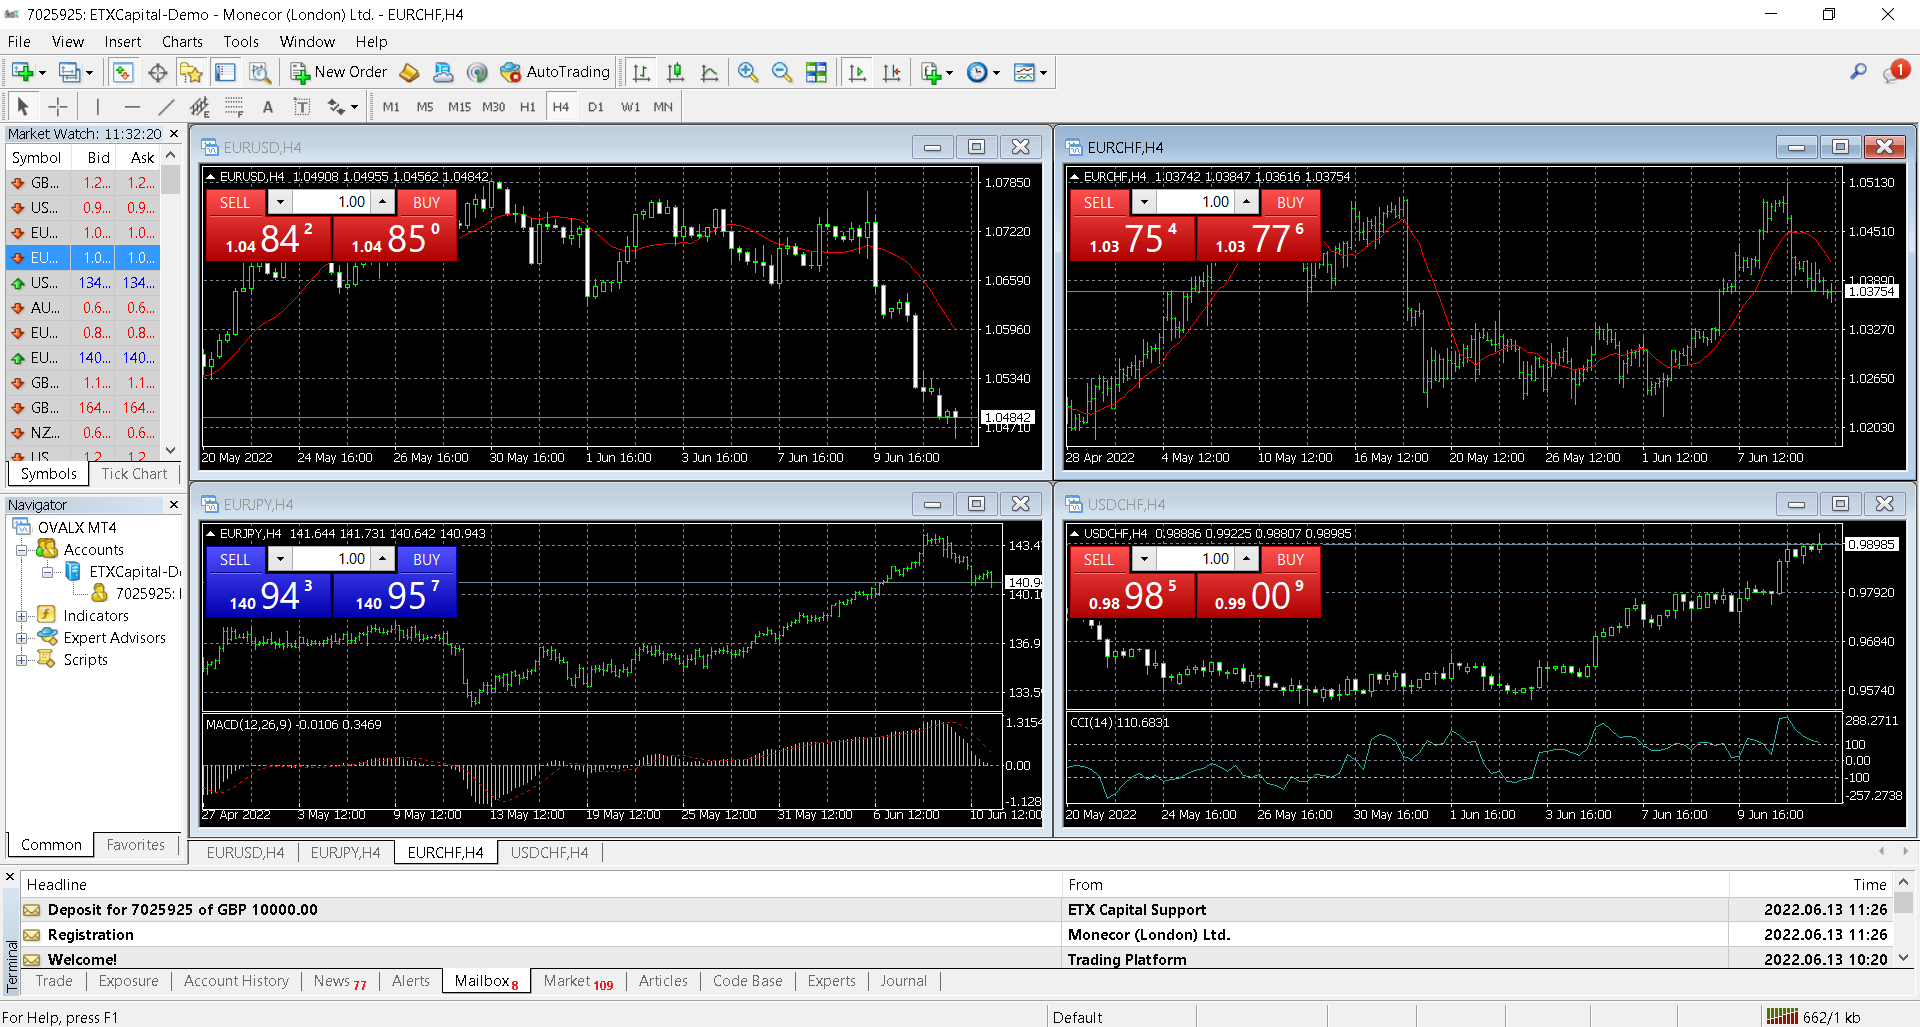1920x1027 pixels.
Task: Open the search magnifier at top right
Action: 1858,72
